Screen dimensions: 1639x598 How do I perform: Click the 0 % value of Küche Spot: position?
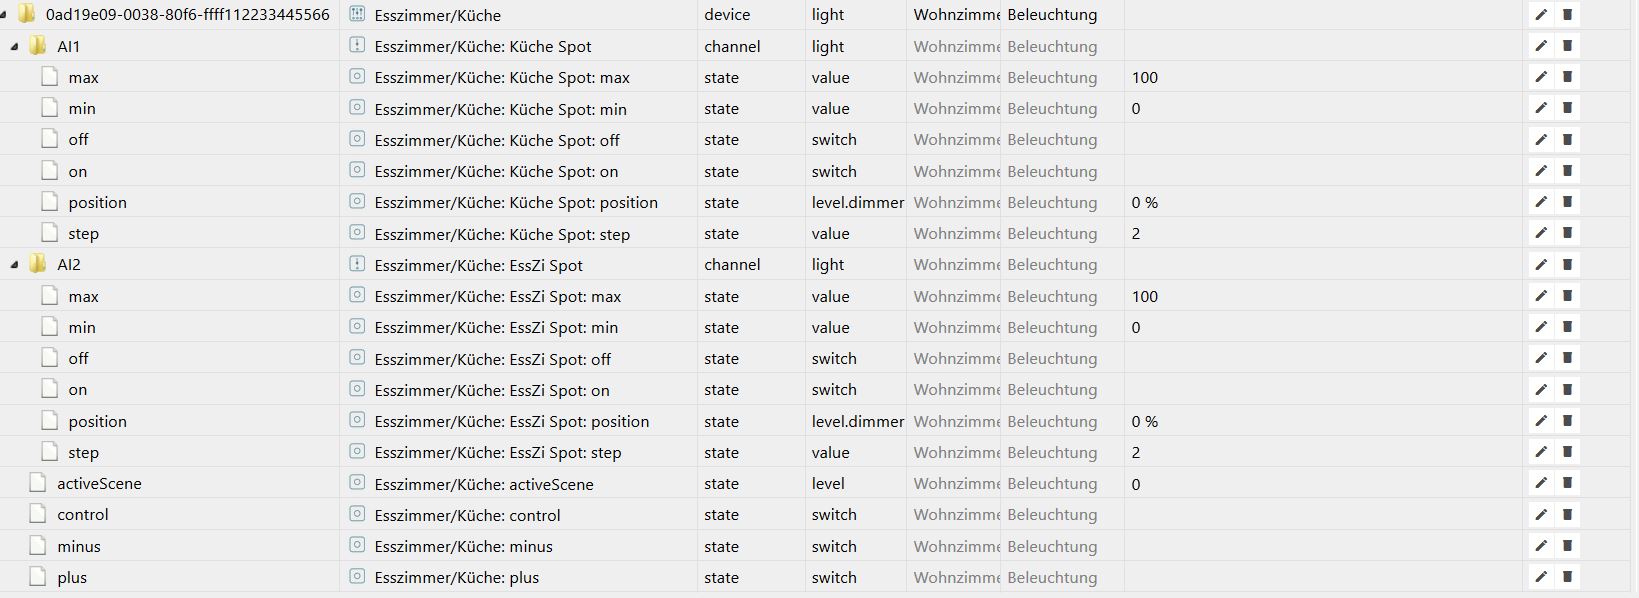[x=1145, y=202]
